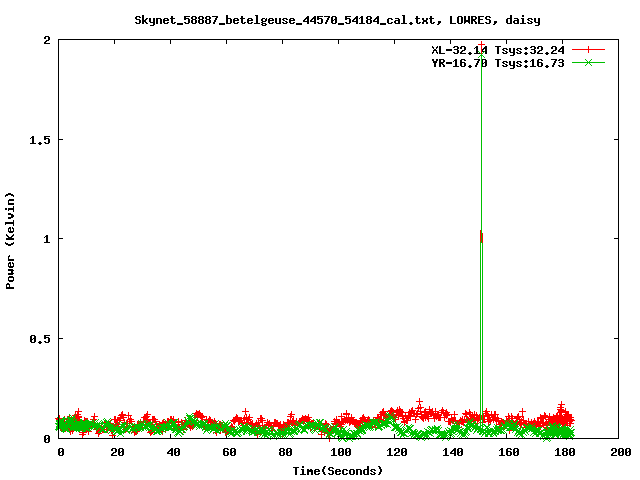The image size is (640, 480).
Task: Click the x-axis tick label 100
Action: coord(341,452)
